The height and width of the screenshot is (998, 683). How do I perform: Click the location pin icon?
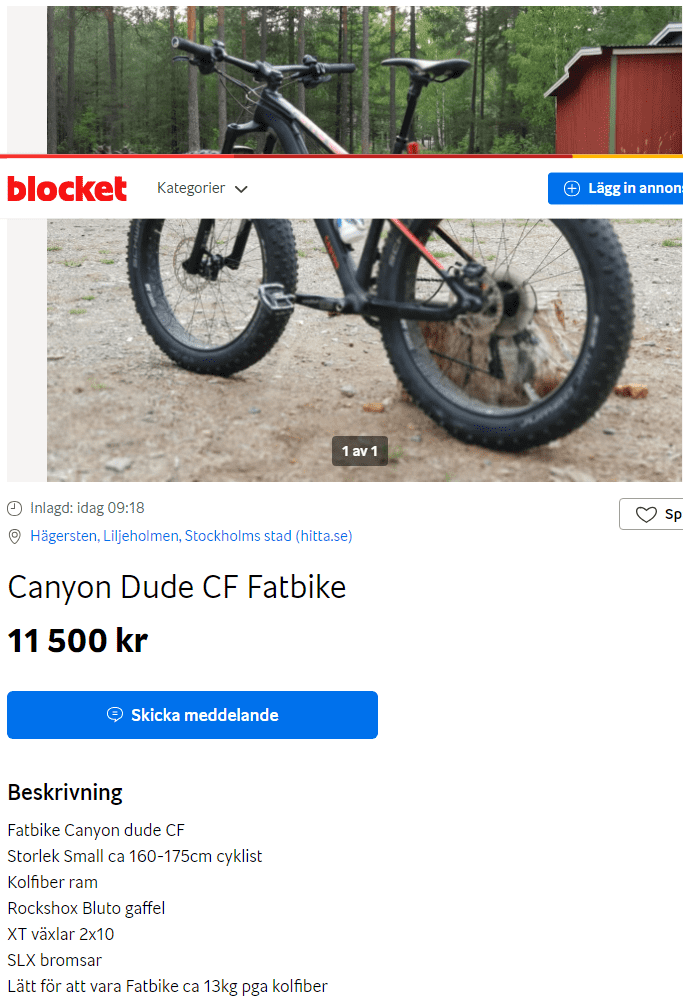click(15, 536)
